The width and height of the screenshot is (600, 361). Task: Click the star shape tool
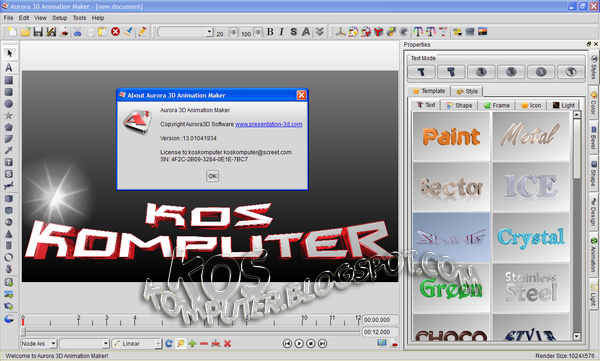(x=9, y=116)
